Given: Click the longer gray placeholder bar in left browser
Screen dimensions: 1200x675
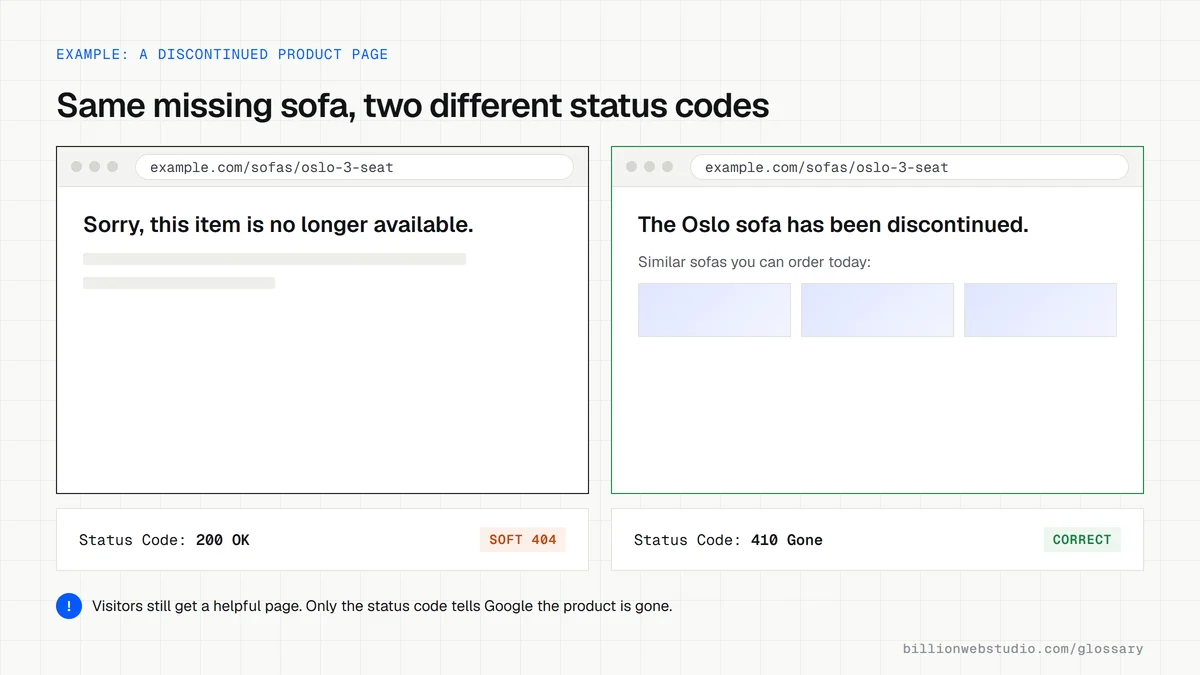Looking at the screenshot, I should (x=274, y=259).
